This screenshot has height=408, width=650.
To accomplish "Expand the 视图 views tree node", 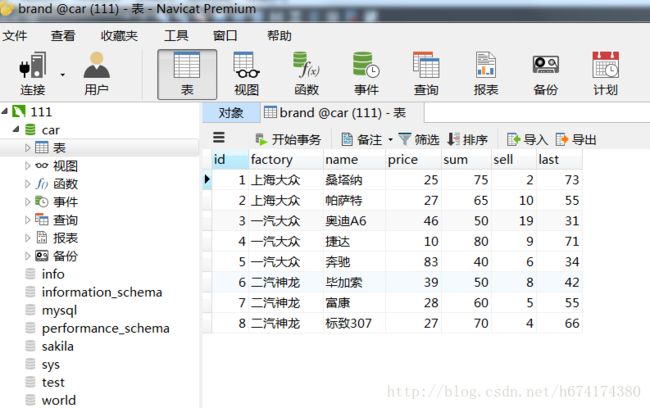I will (x=27, y=166).
